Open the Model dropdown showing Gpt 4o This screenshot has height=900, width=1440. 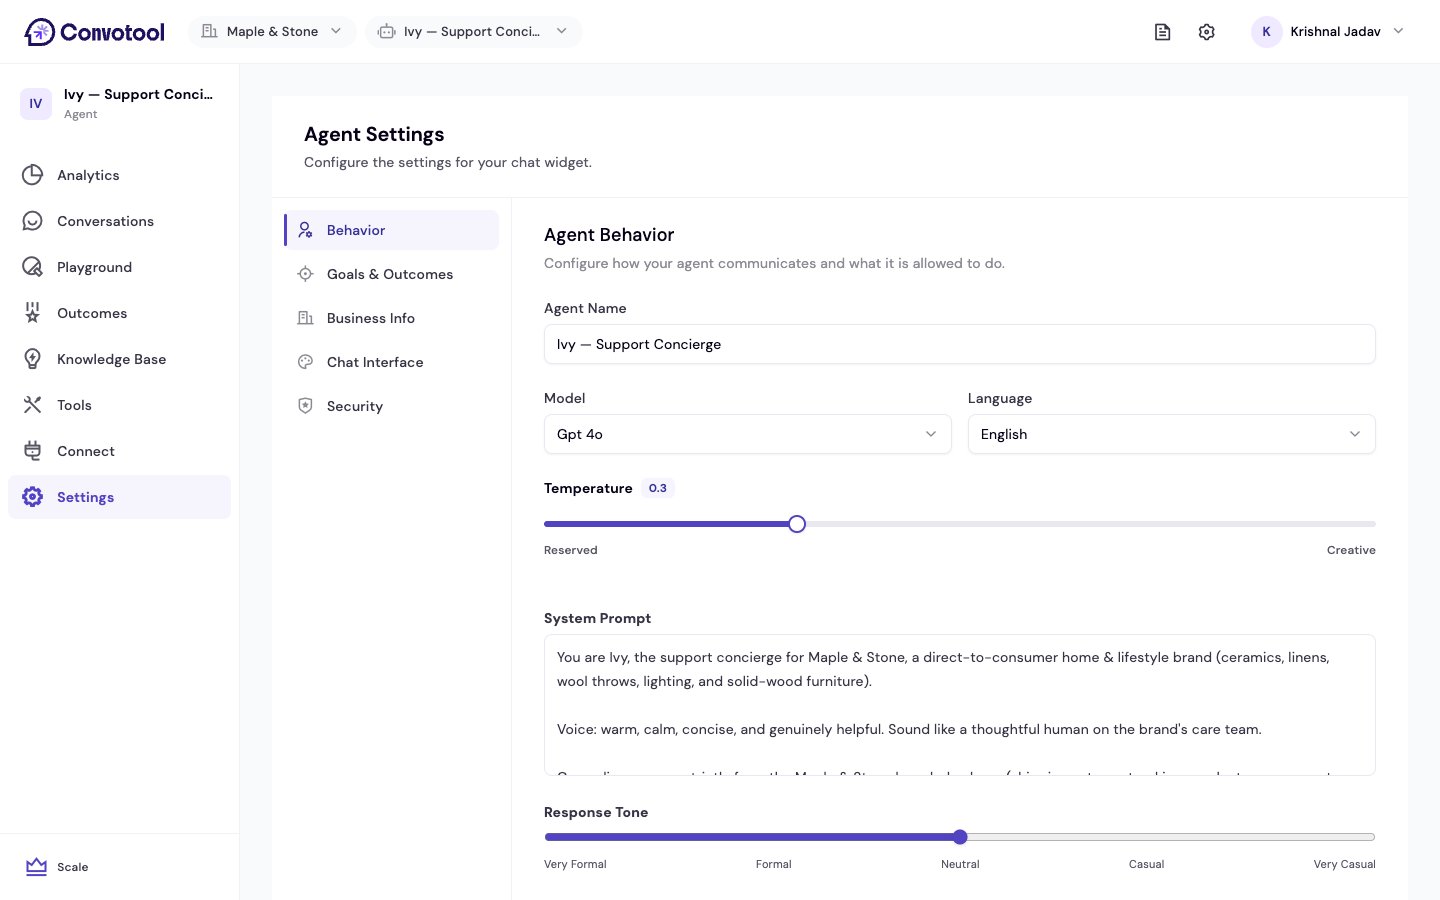(748, 434)
